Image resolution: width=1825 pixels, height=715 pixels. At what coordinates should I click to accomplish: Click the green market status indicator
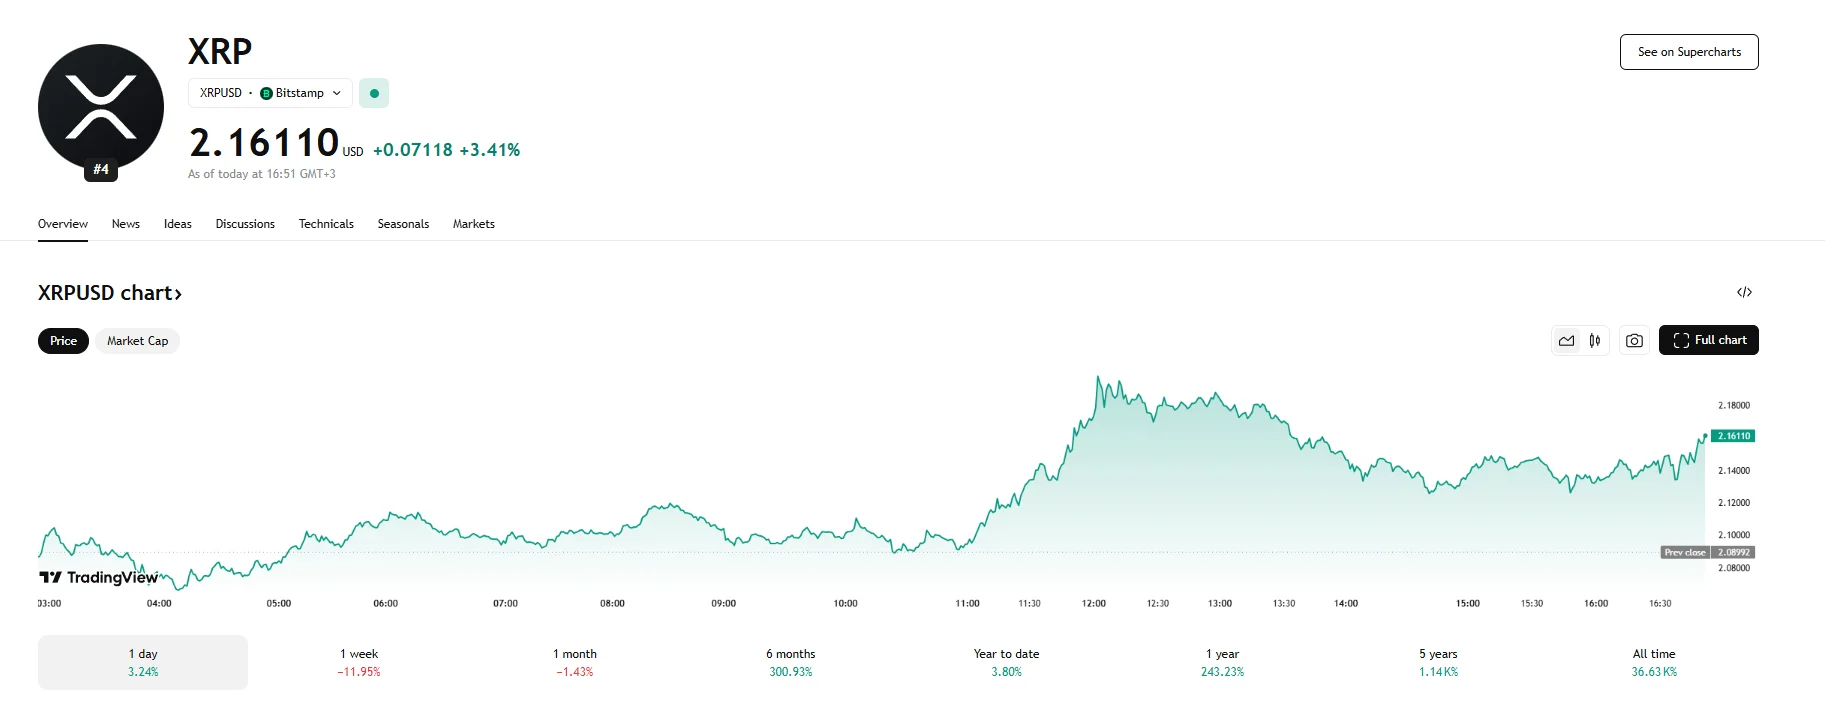374,93
